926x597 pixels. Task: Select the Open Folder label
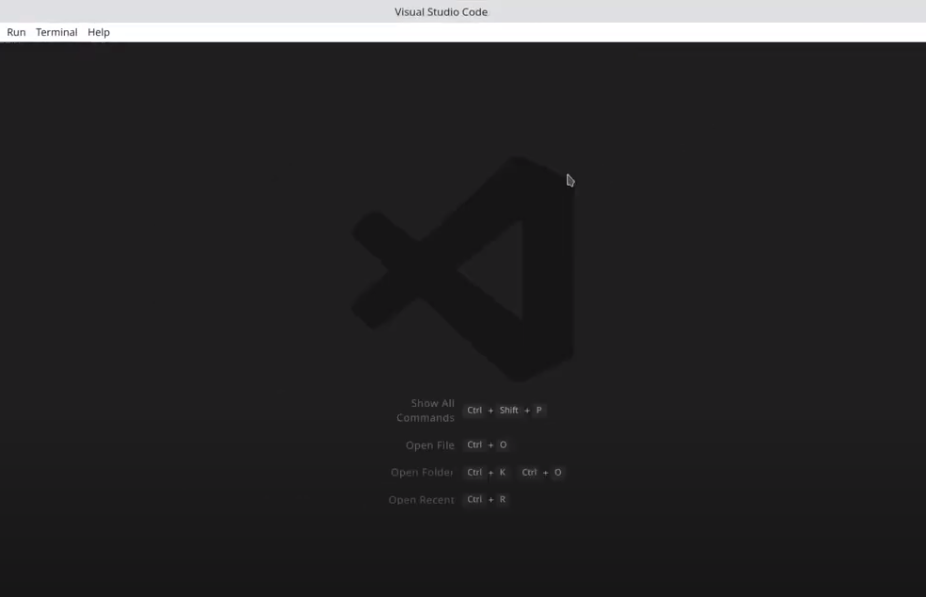(422, 472)
